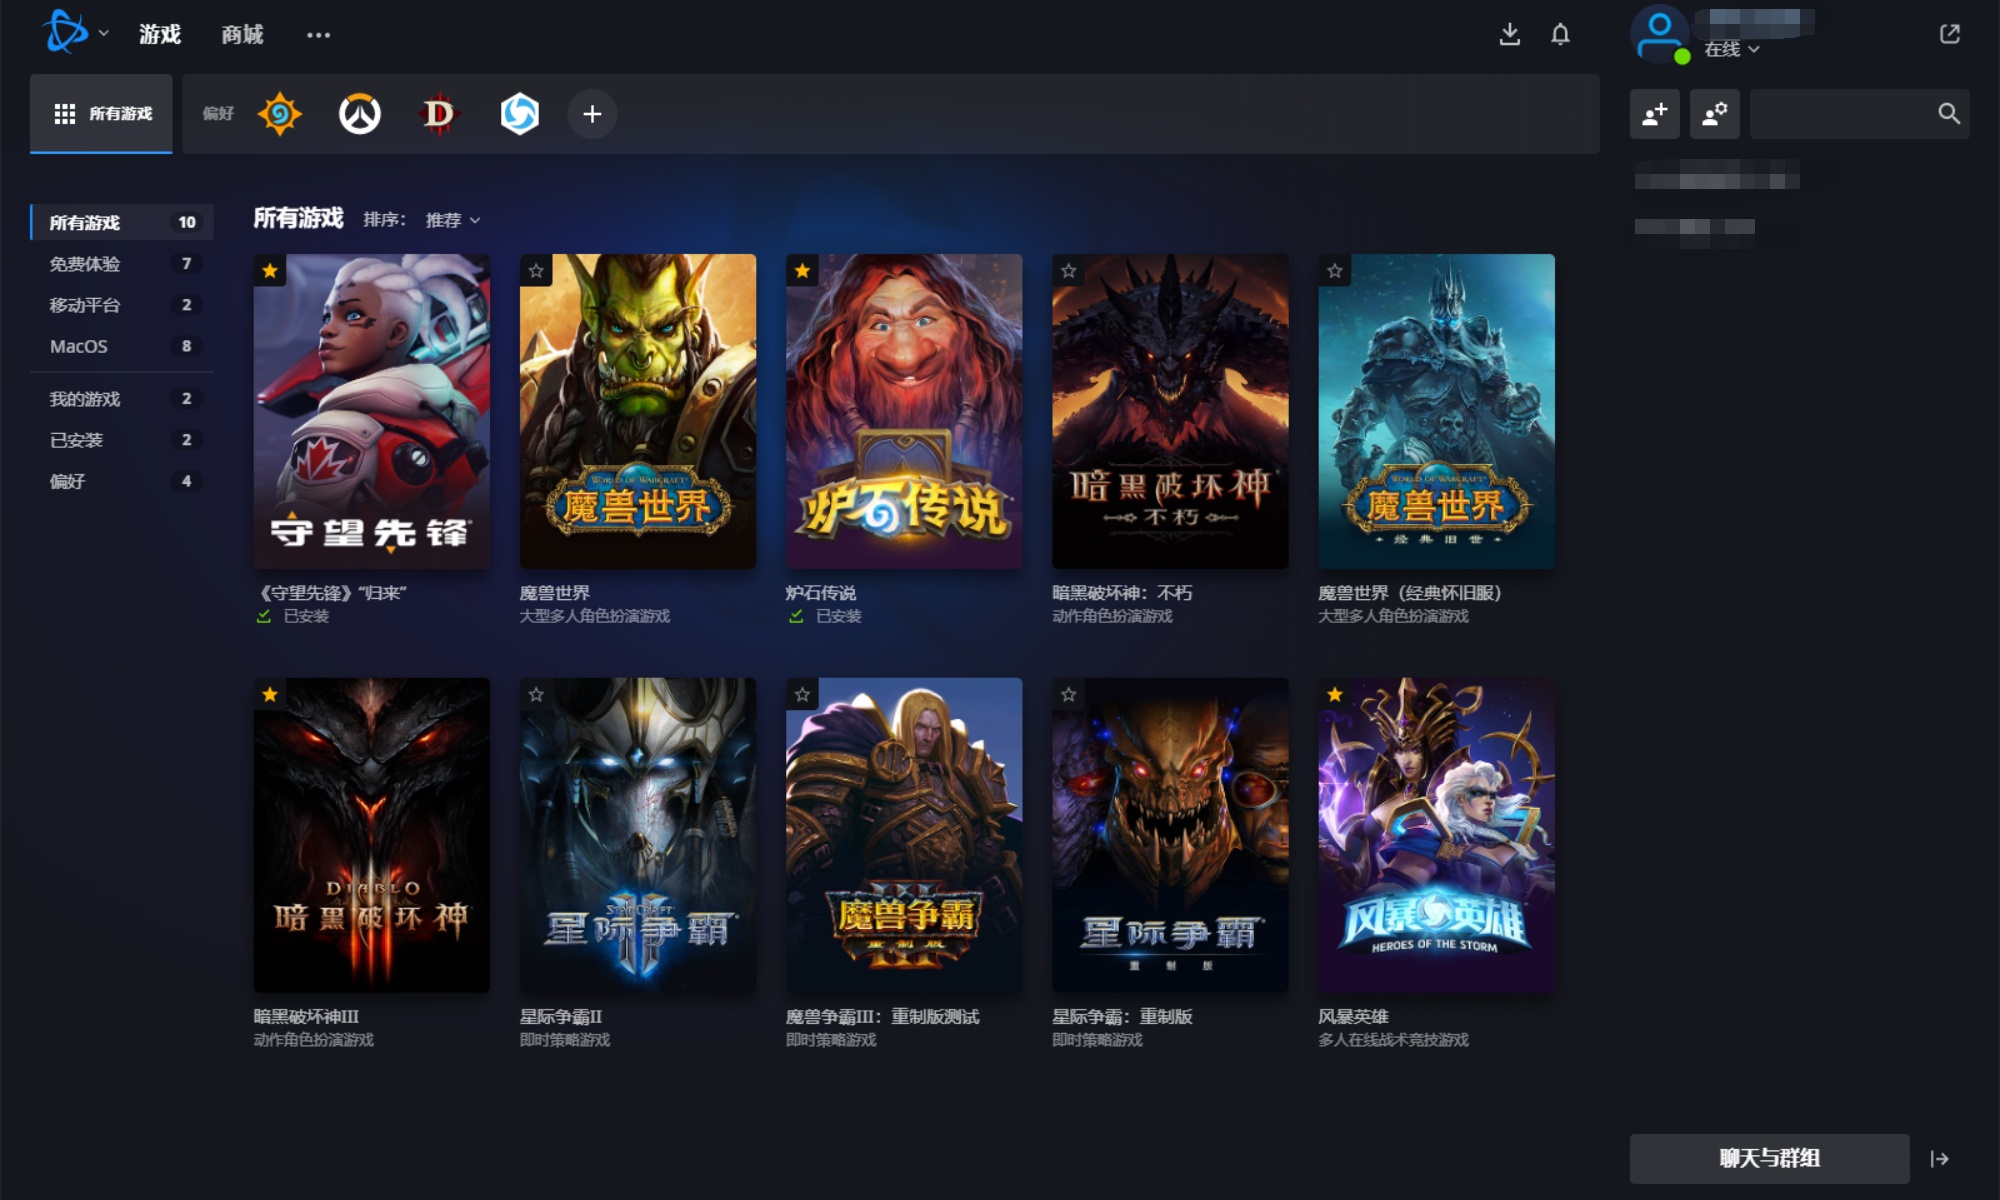Screen dimensions: 2000x1200
Task: Open 星际争霸 重制版 cover
Action: pos(1170,835)
